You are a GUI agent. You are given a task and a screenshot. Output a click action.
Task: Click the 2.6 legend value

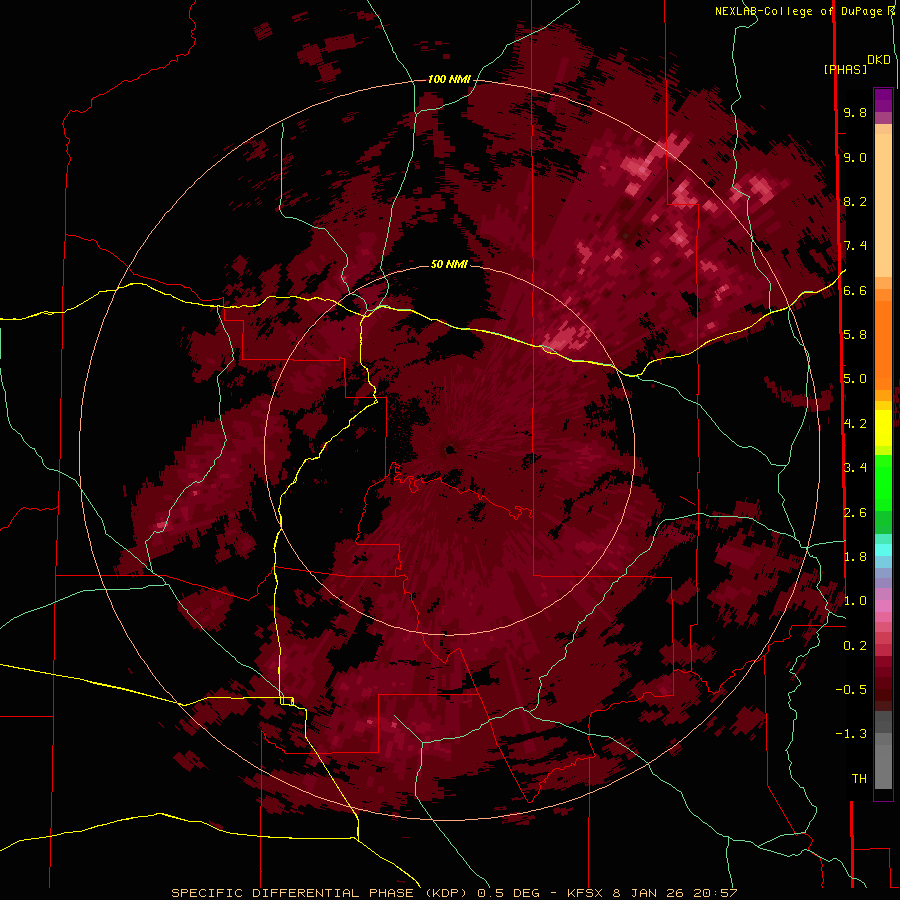855,513
